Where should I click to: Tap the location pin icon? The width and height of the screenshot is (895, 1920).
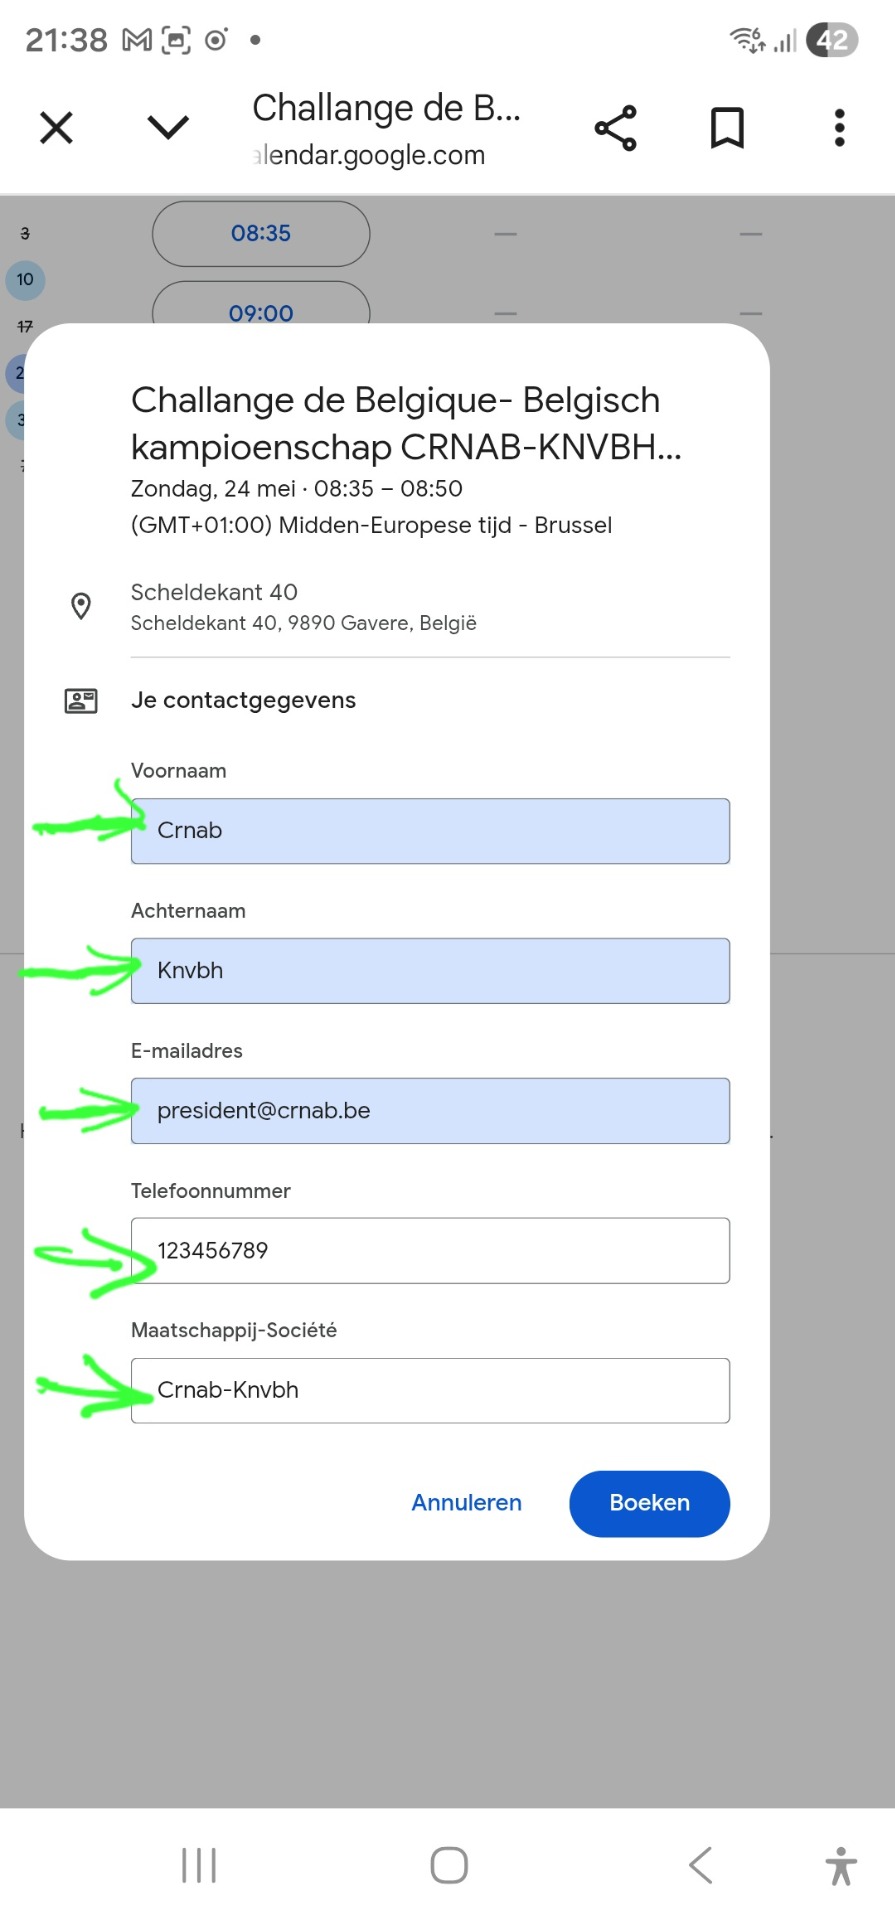(81, 606)
